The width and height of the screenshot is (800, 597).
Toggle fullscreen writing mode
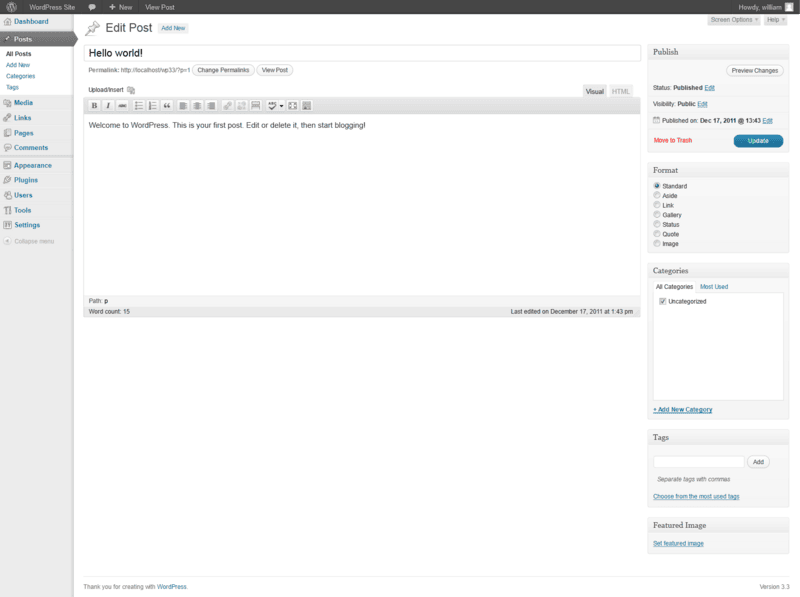(x=292, y=106)
